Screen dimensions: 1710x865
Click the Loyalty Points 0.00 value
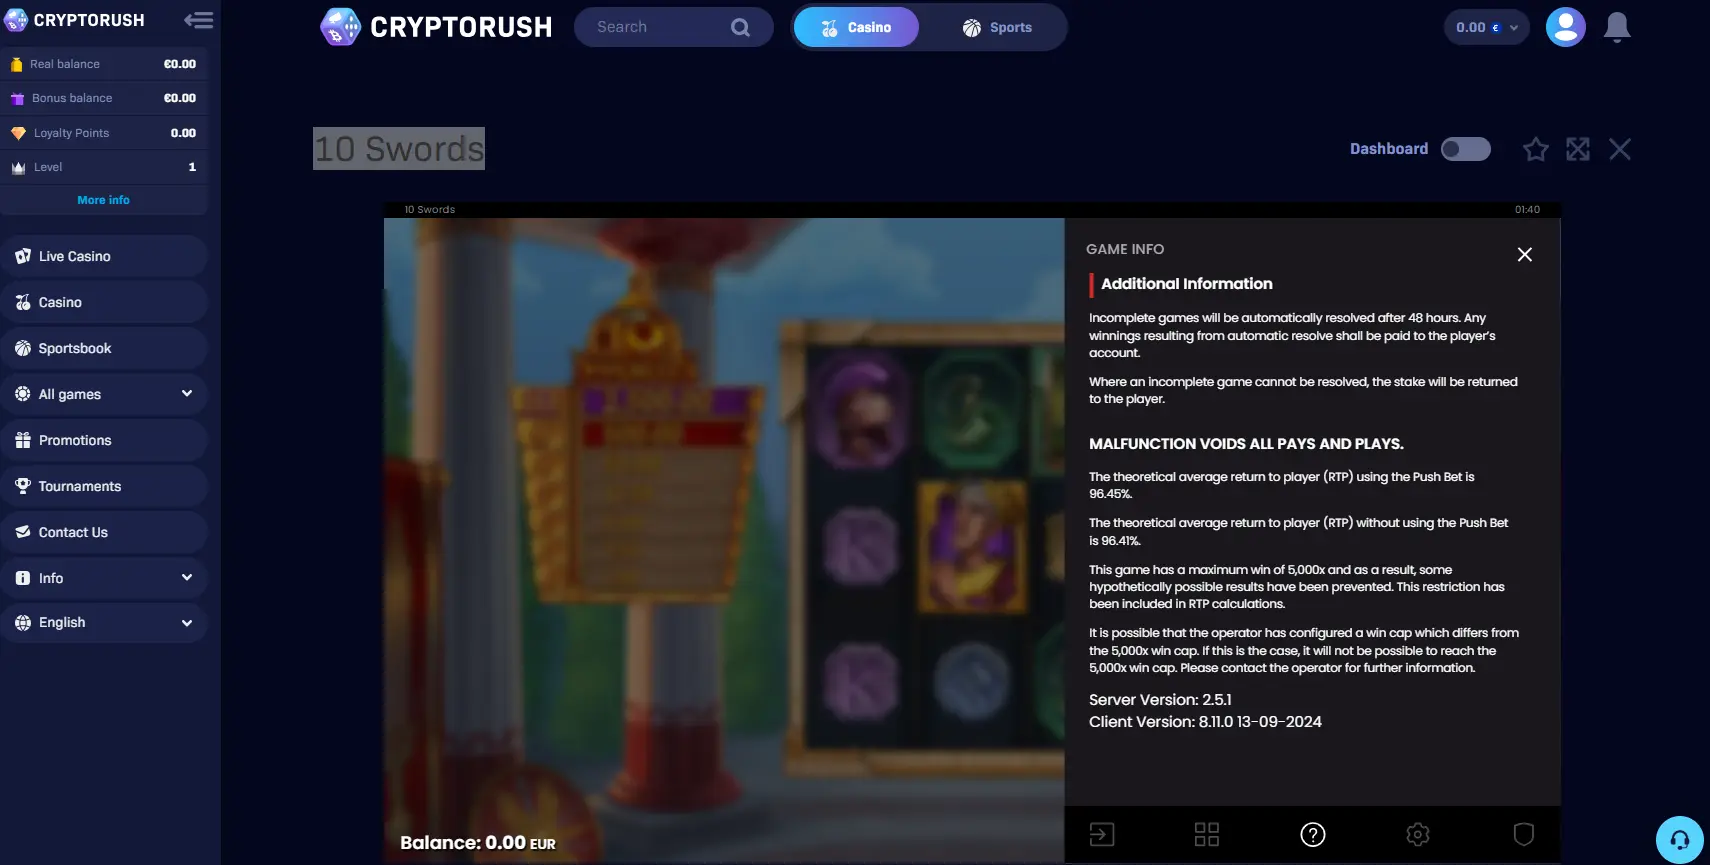[x=183, y=133]
